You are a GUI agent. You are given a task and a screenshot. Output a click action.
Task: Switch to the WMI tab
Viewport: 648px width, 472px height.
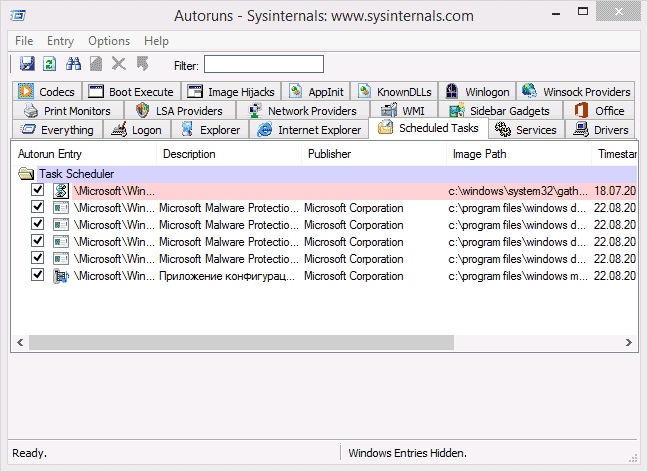403,111
